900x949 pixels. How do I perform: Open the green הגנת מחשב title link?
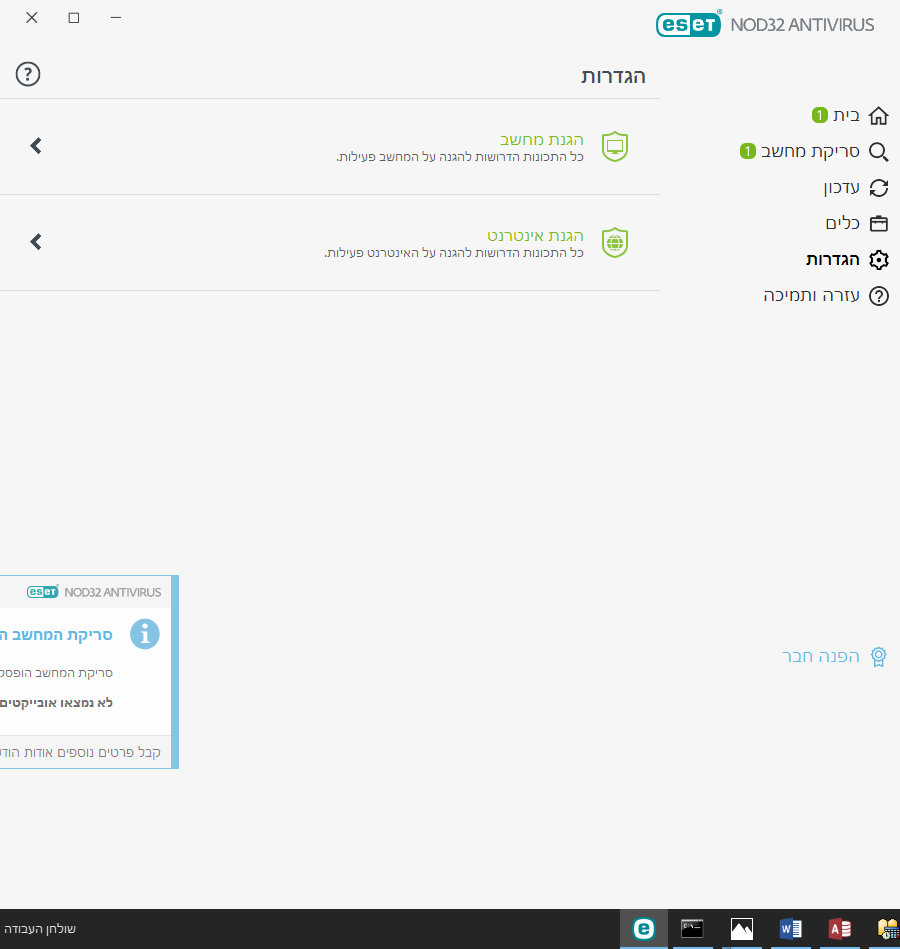click(x=542, y=140)
